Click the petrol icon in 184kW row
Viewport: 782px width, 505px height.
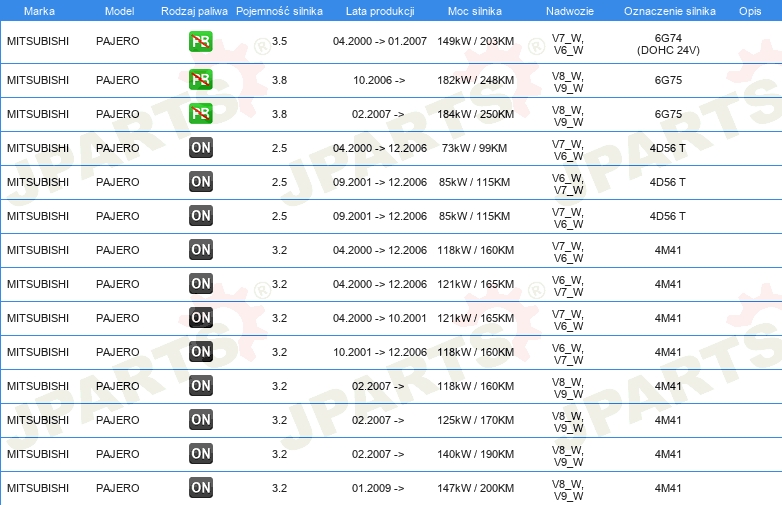click(200, 114)
